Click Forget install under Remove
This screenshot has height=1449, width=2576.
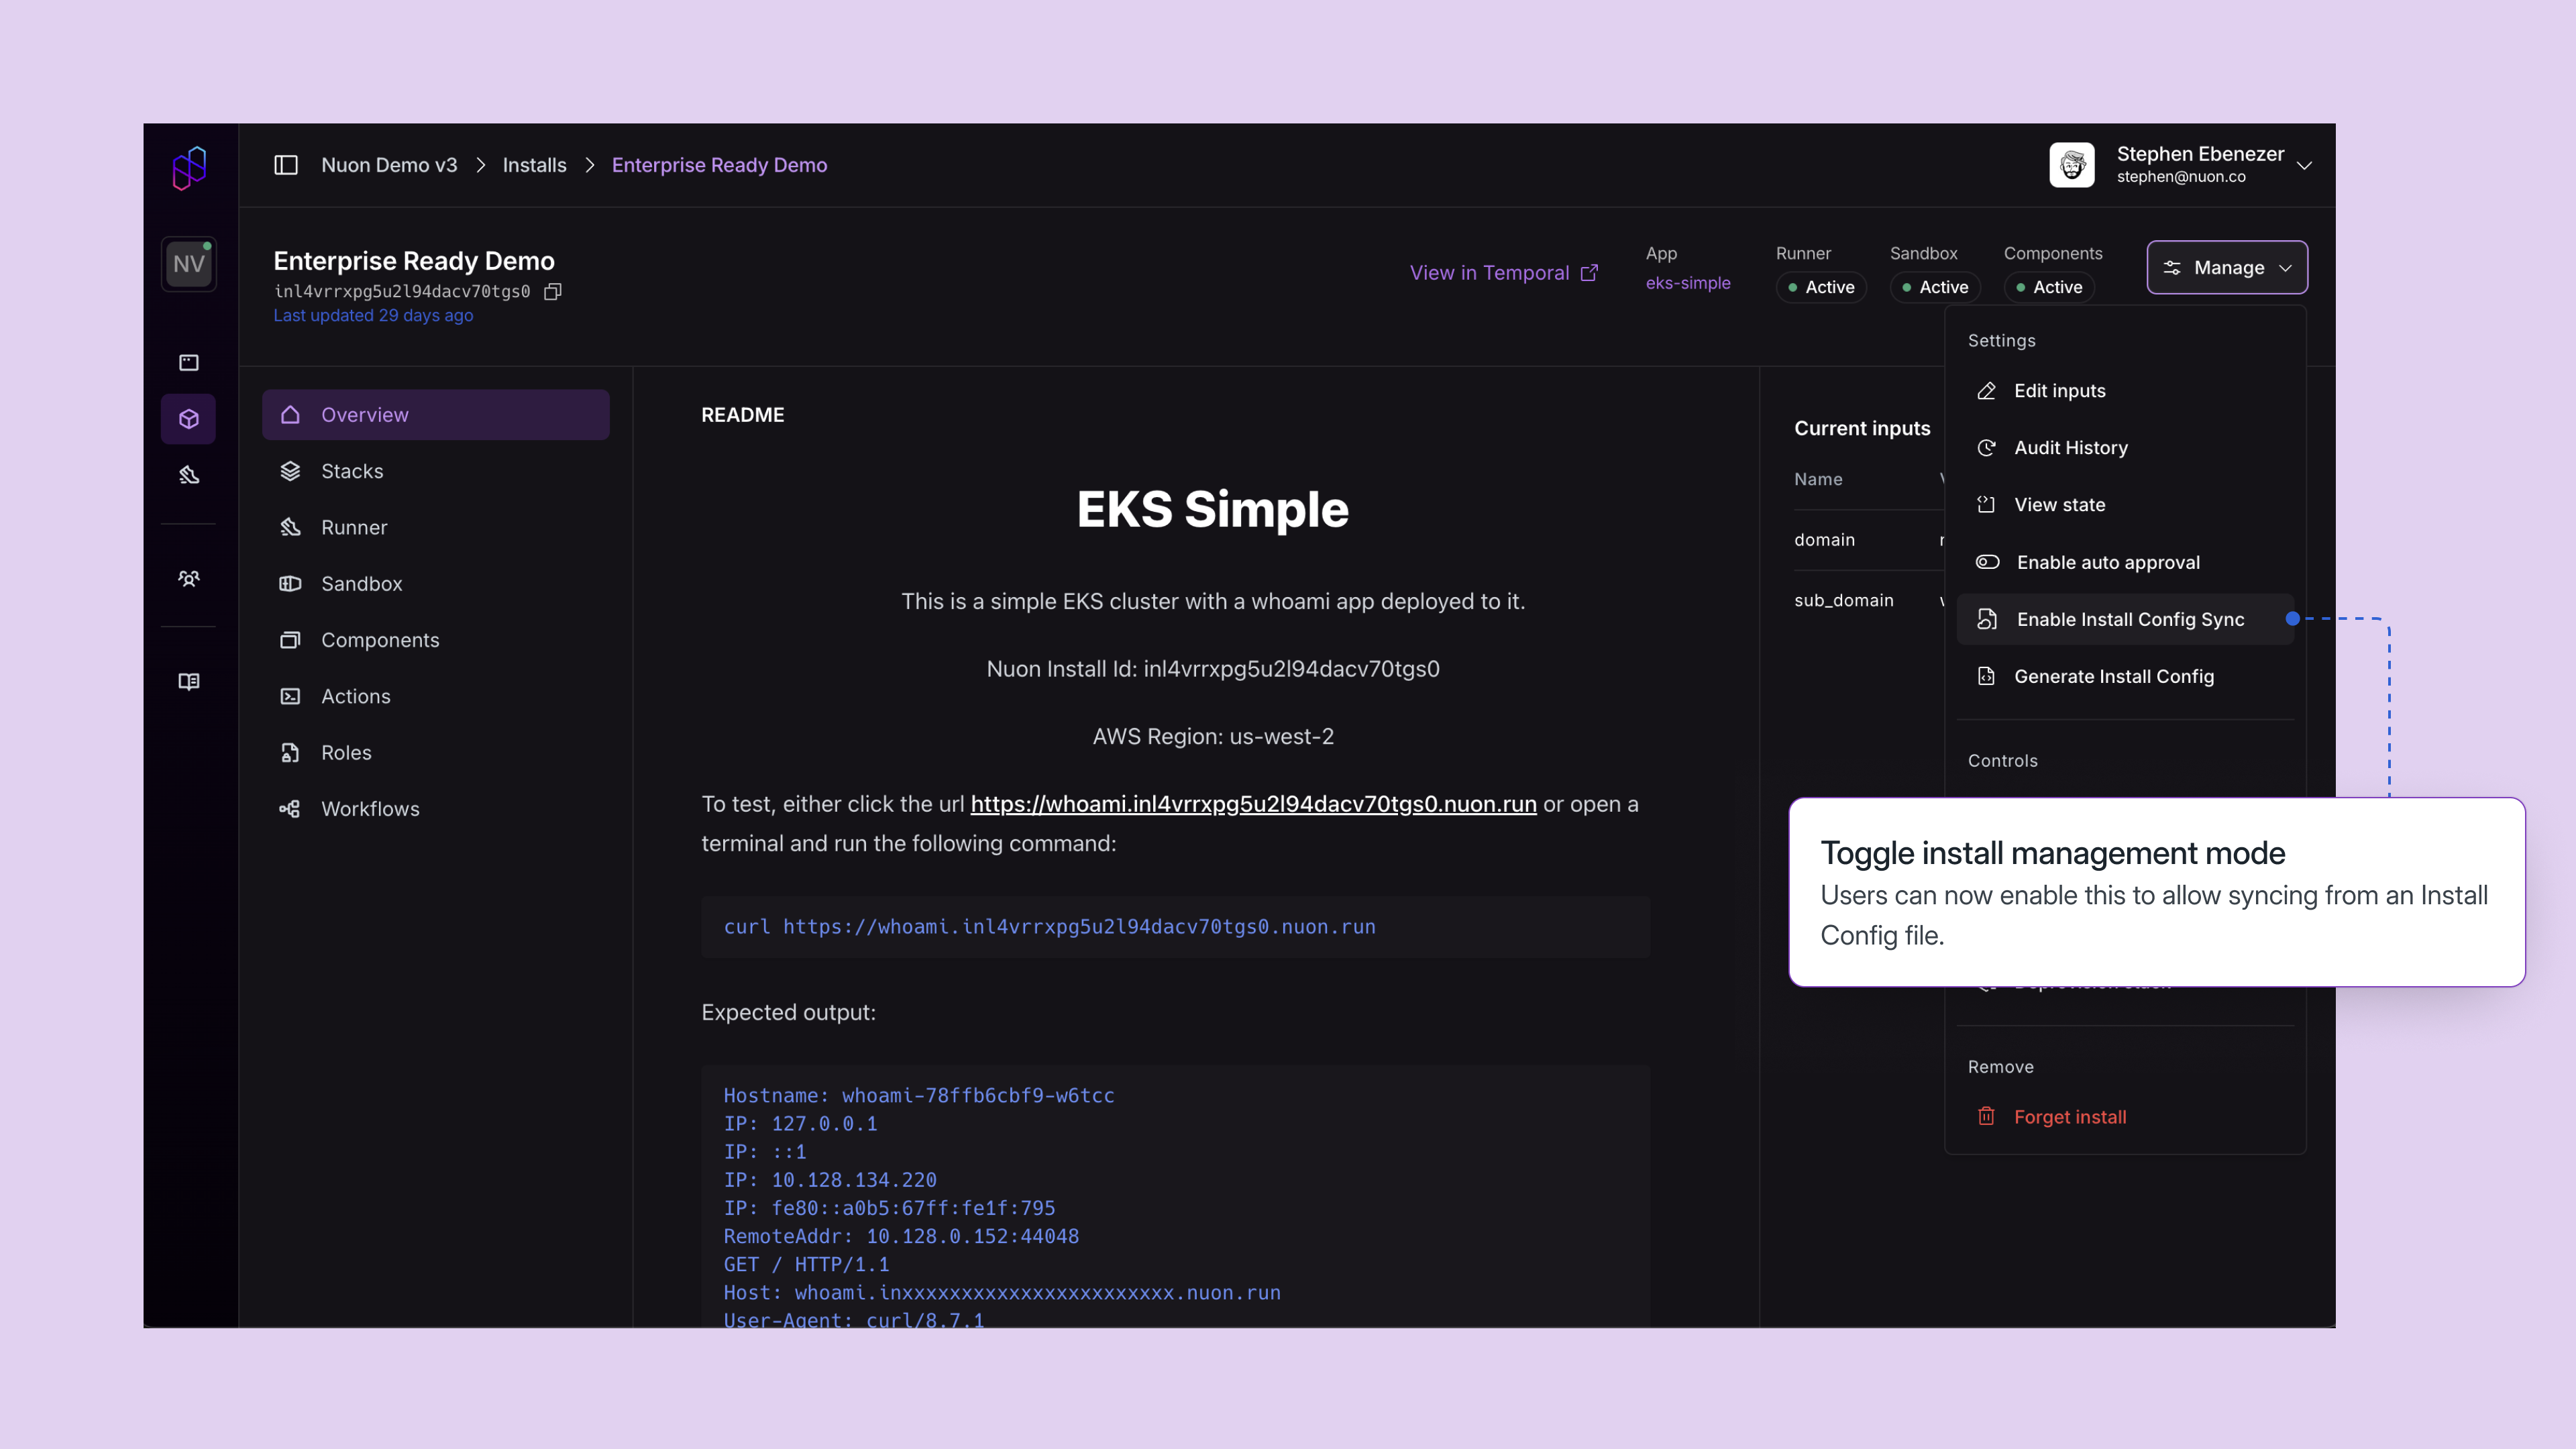2071,1116
